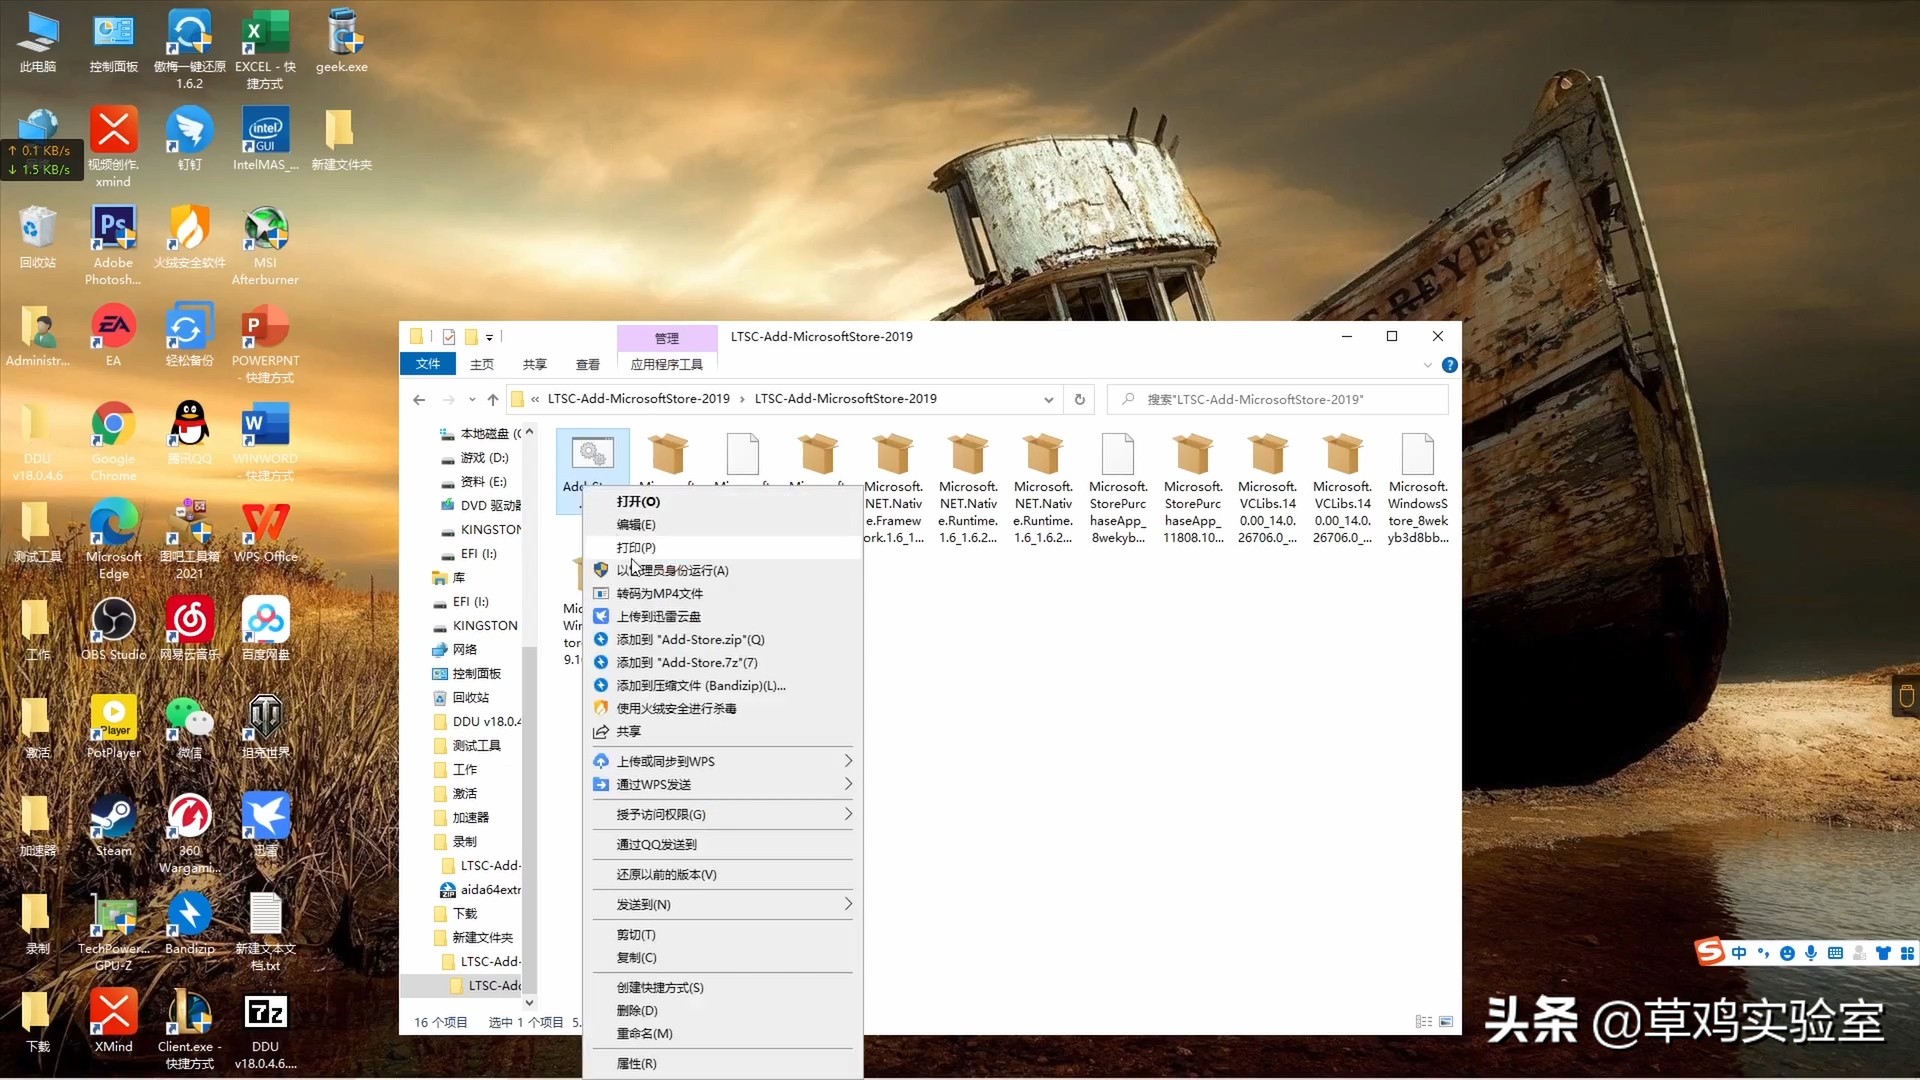Image resolution: width=1920 pixels, height=1080 pixels.
Task: Switch Explorer to thumbnail view toggle
Action: tap(1446, 1021)
